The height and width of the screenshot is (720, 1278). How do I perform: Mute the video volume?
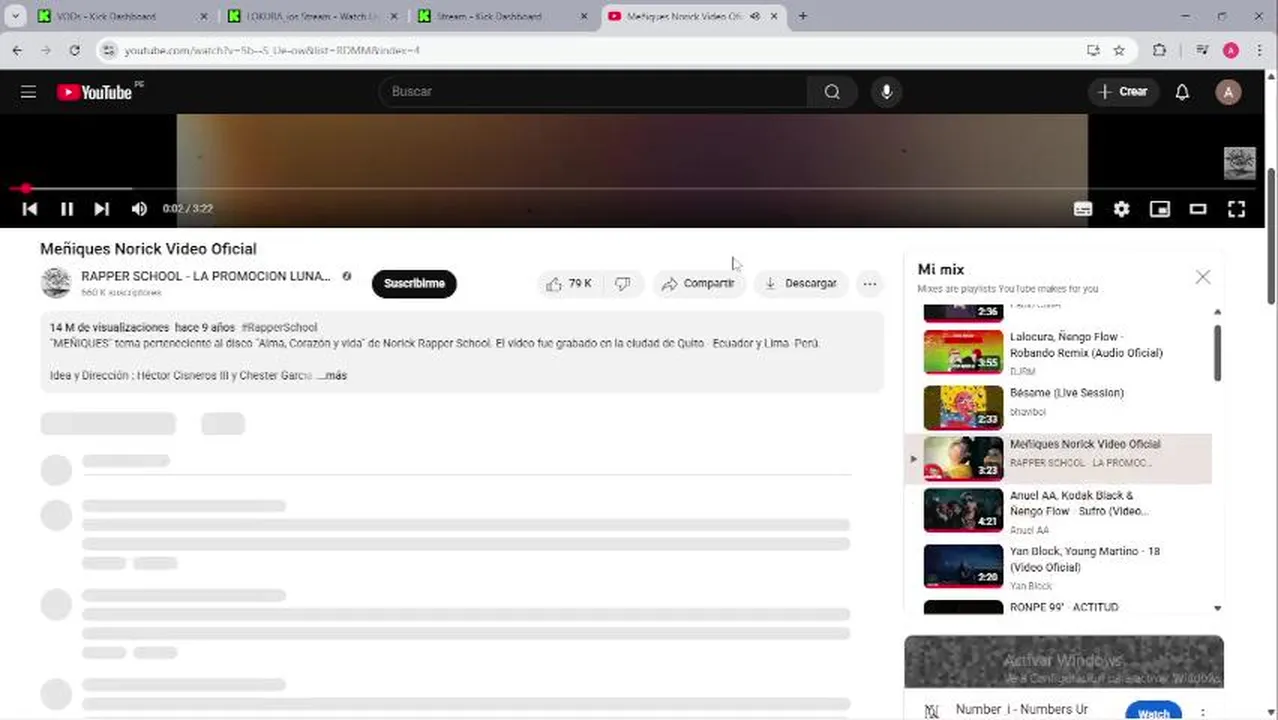(x=139, y=209)
